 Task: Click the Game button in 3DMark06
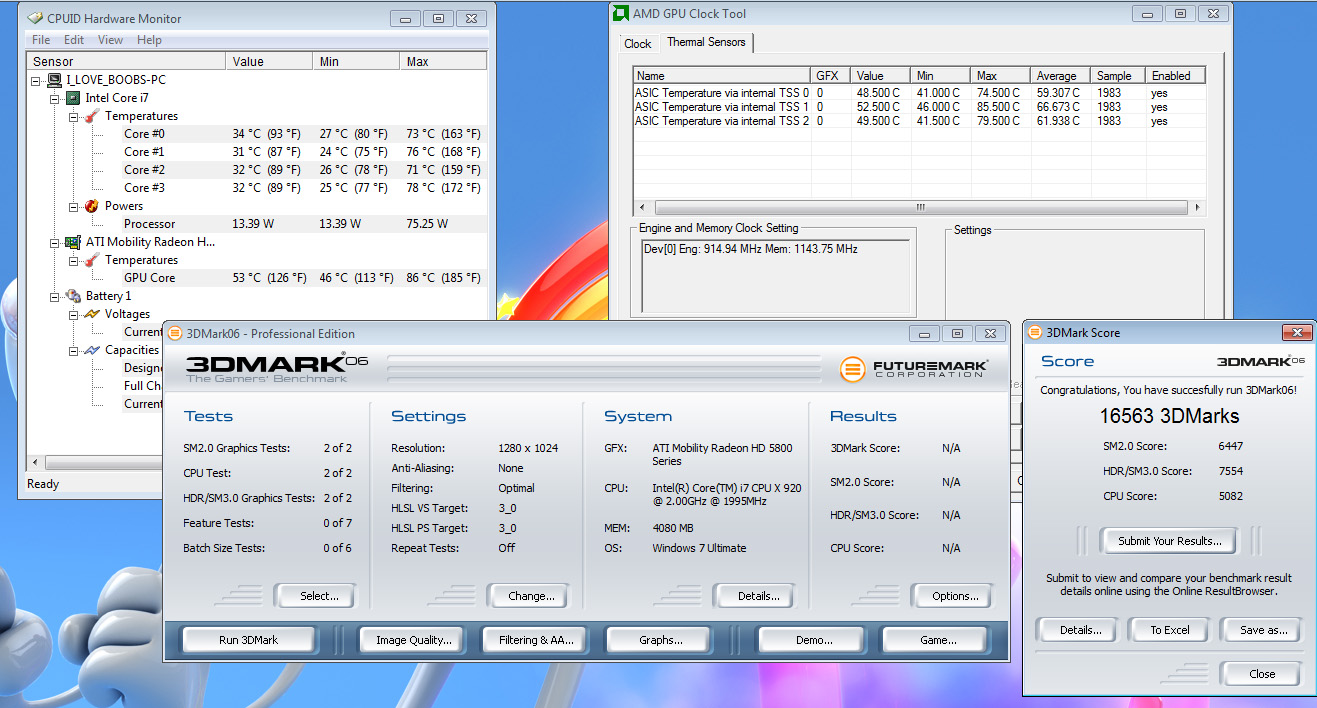[x=937, y=640]
